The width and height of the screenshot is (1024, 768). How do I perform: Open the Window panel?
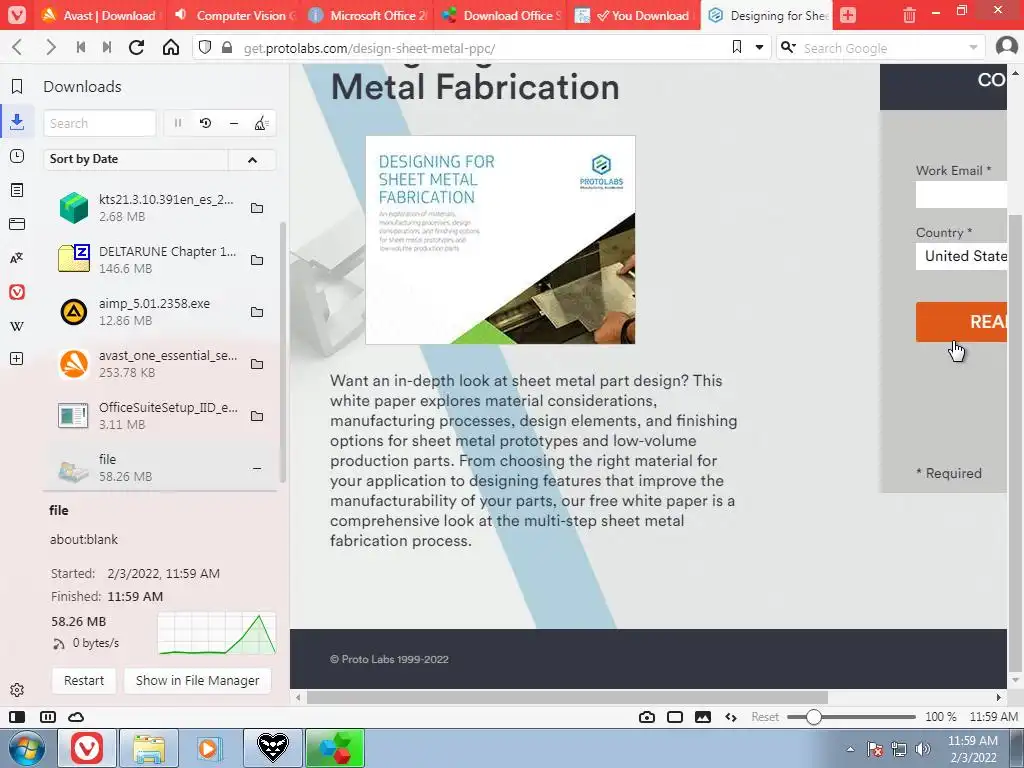point(17,224)
